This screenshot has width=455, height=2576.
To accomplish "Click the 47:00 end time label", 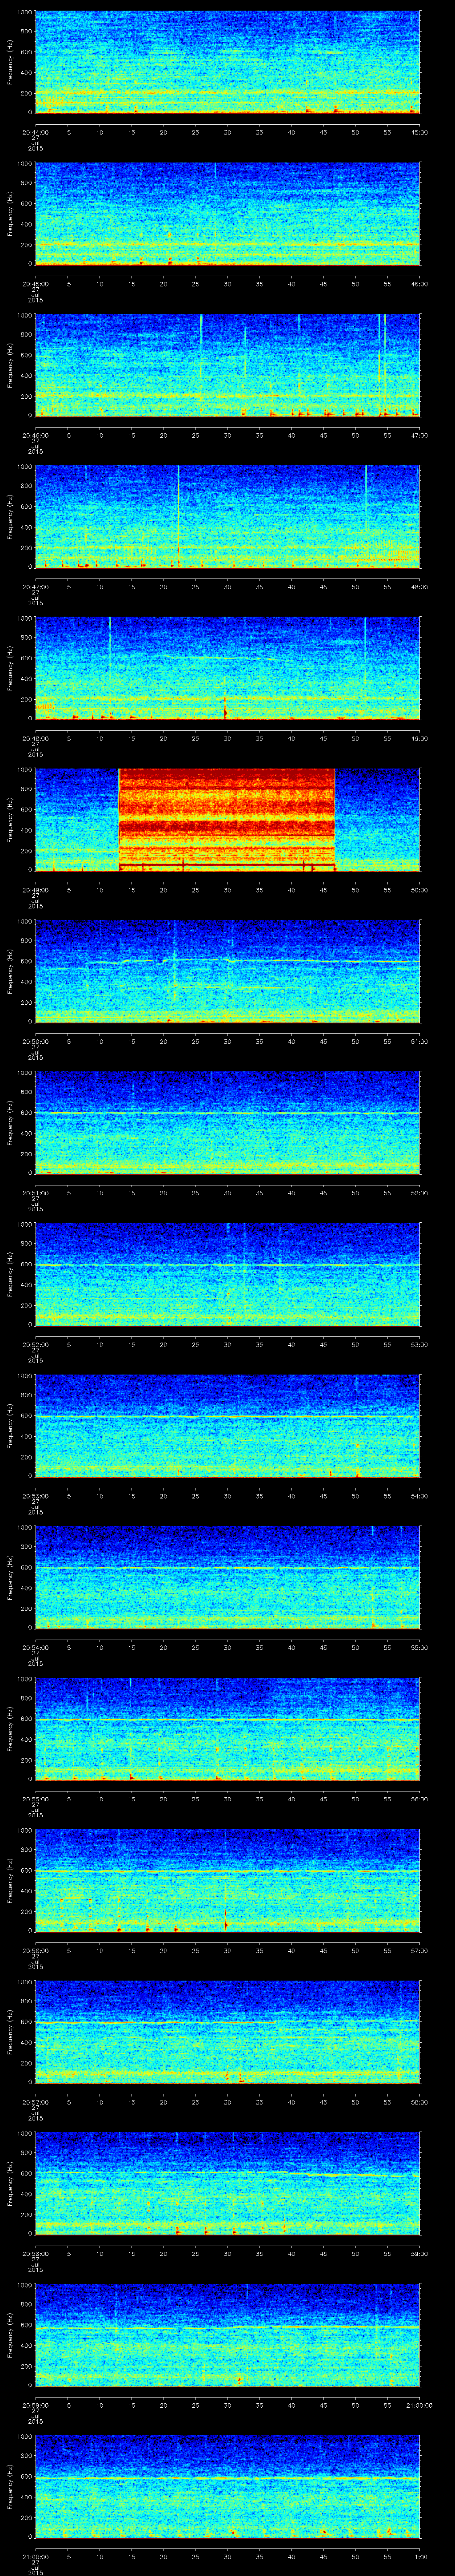I will (x=420, y=435).
